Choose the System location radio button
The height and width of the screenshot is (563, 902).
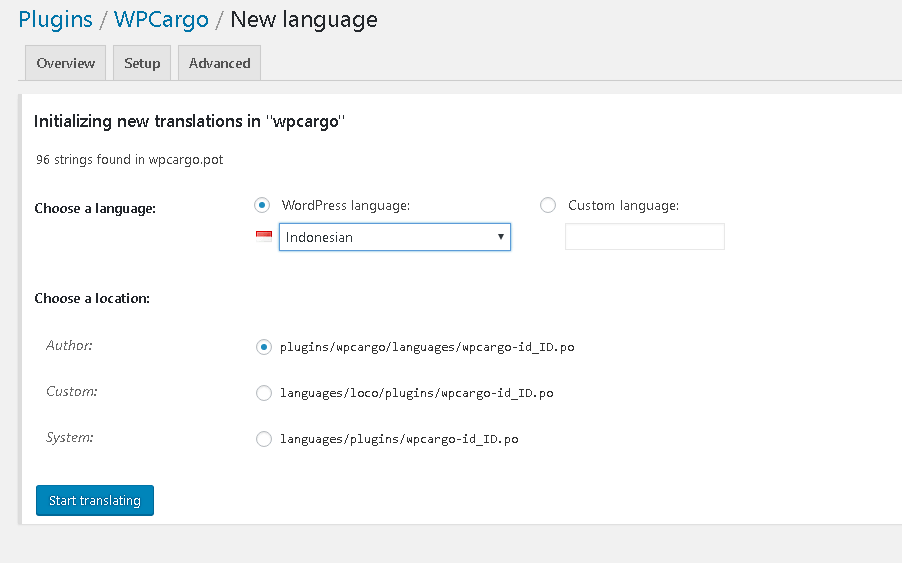click(x=264, y=439)
